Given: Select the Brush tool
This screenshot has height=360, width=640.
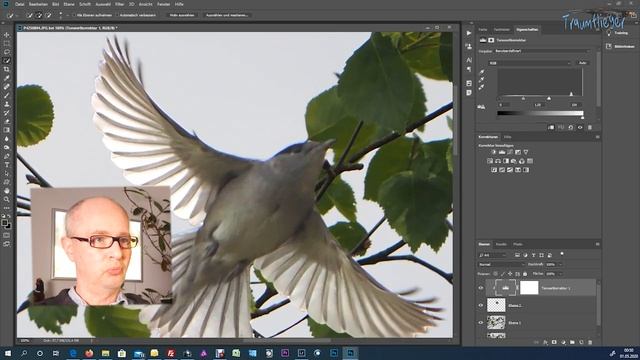Looking at the screenshot, I should pyautogui.click(x=7, y=95).
